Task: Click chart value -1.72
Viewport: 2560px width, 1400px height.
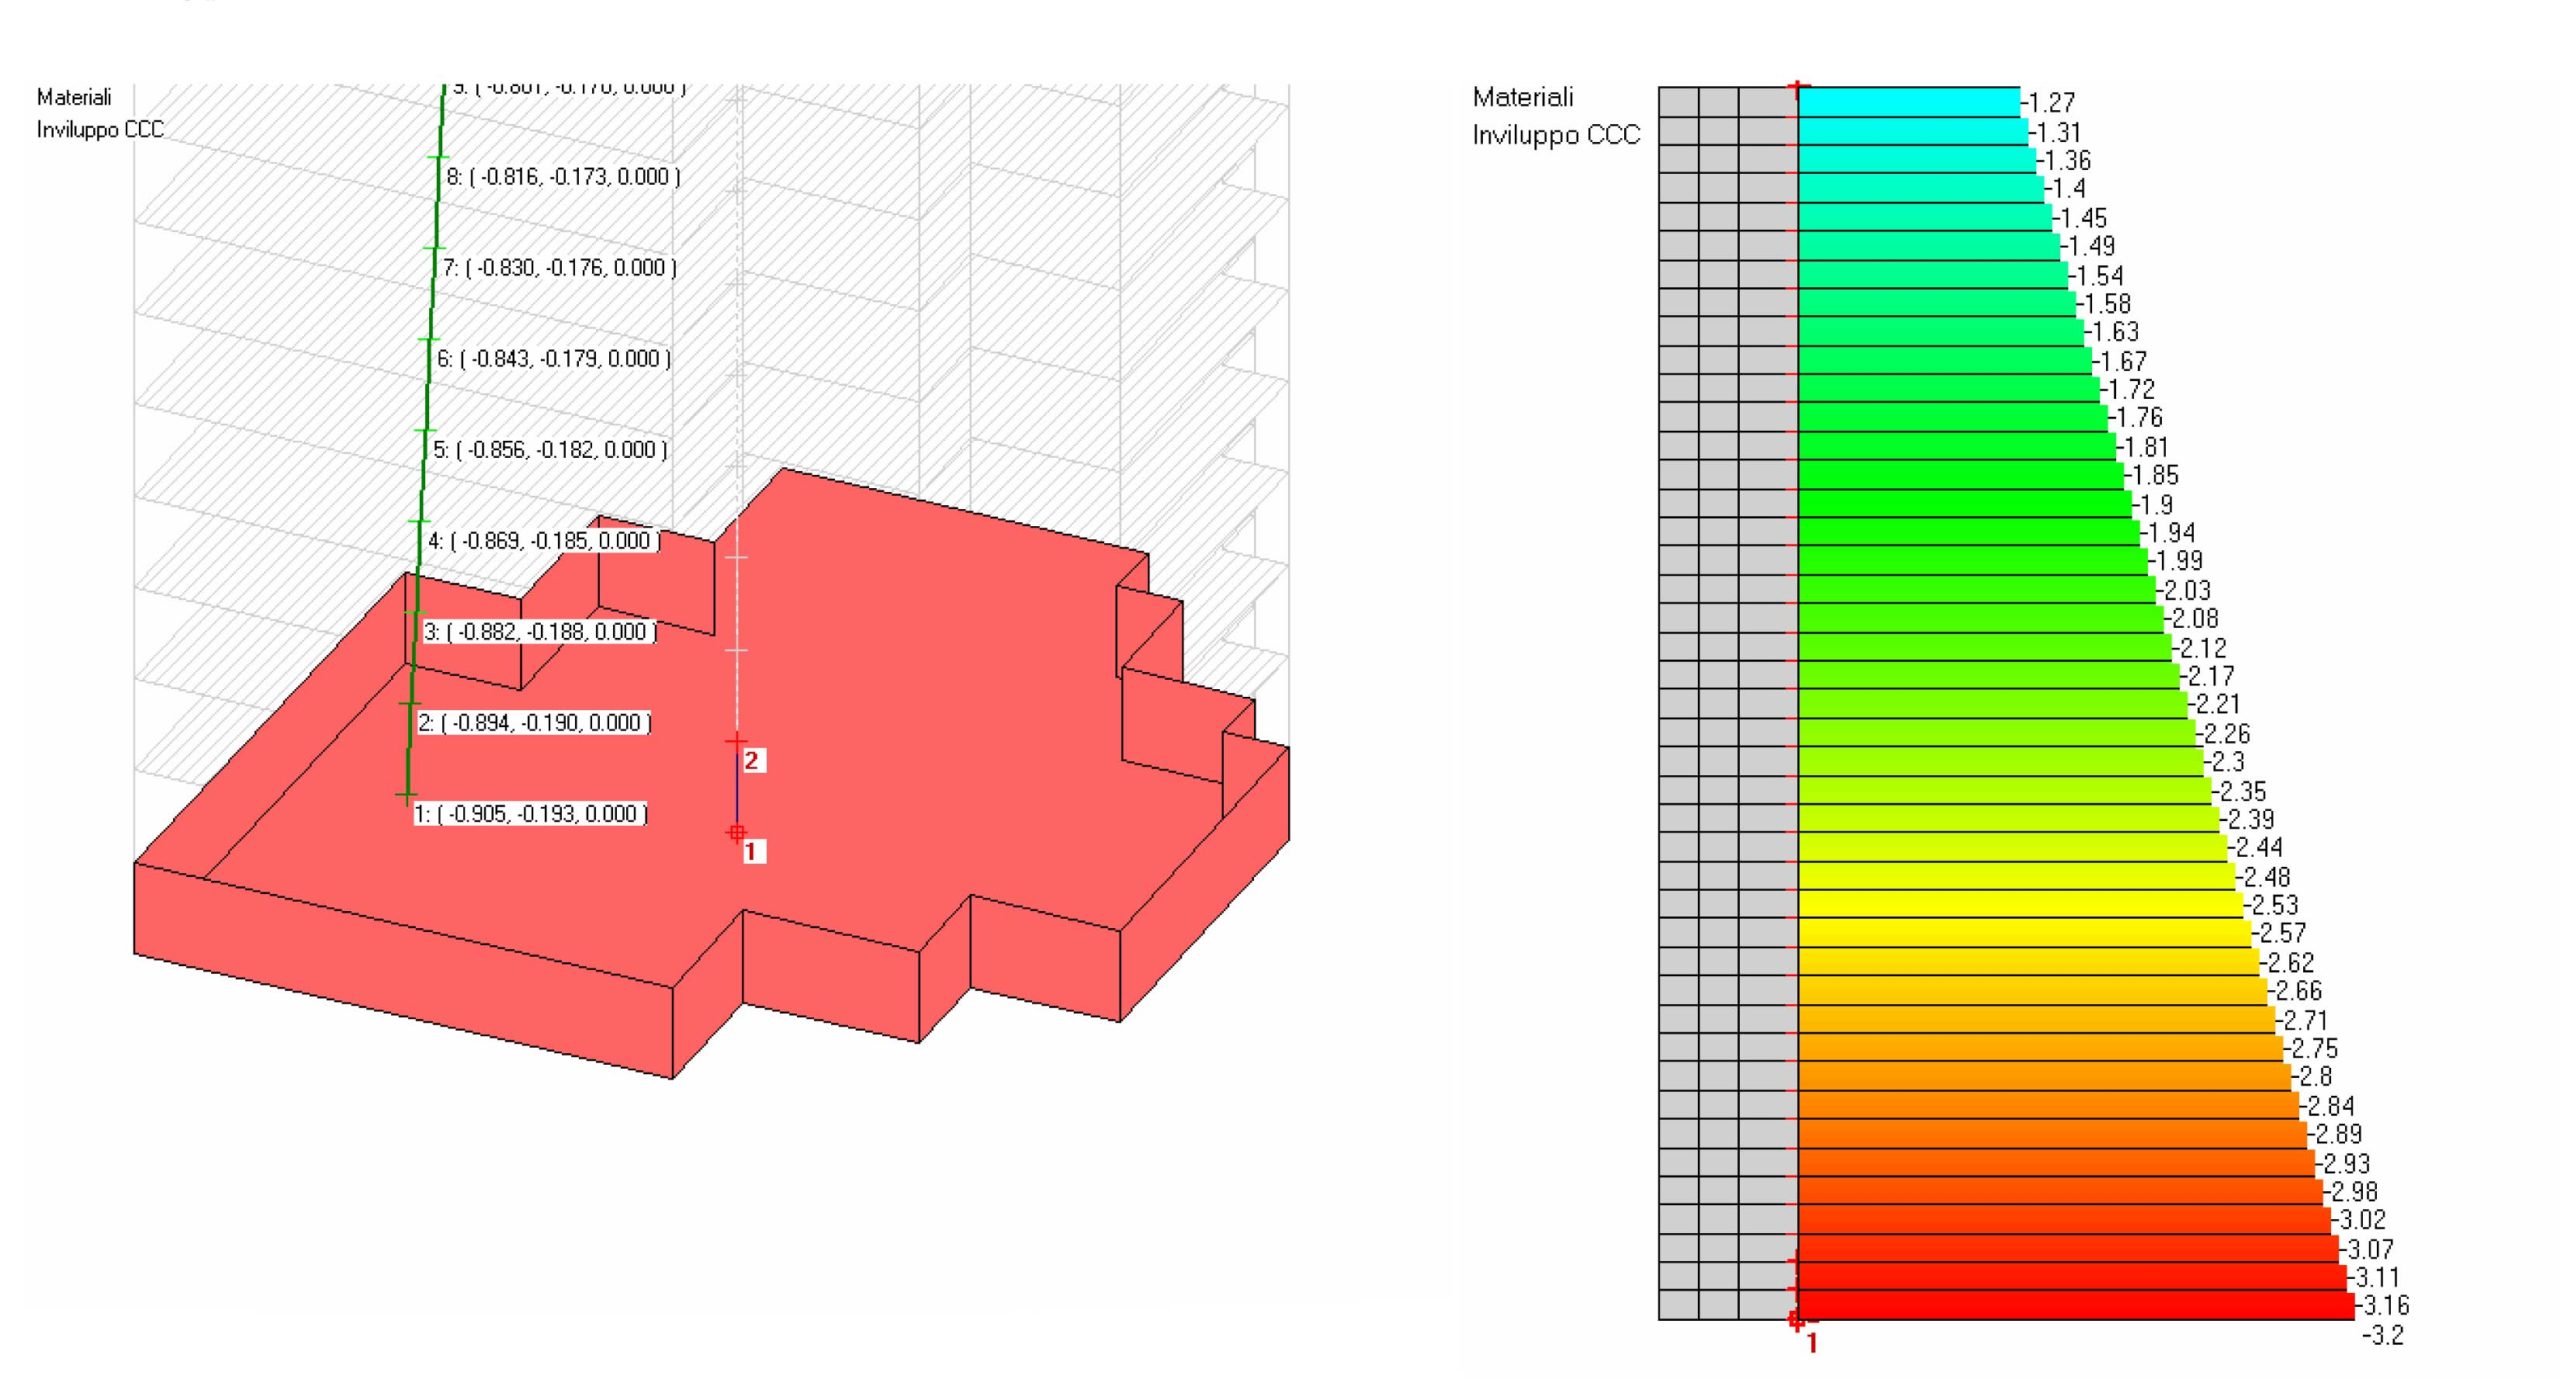Action: [2128, 389]
